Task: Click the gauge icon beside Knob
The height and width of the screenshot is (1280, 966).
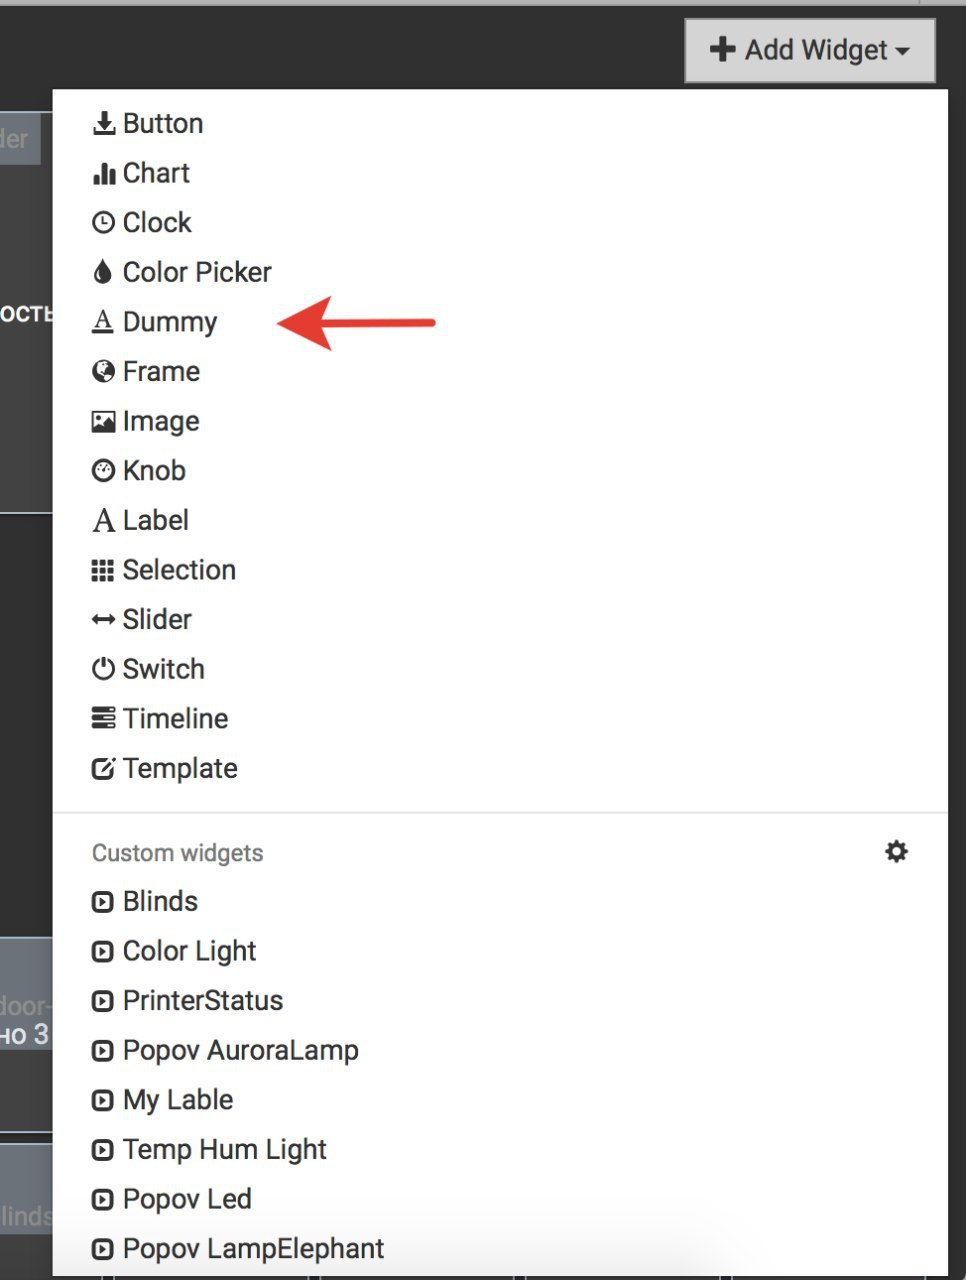Action: [103, 470]
